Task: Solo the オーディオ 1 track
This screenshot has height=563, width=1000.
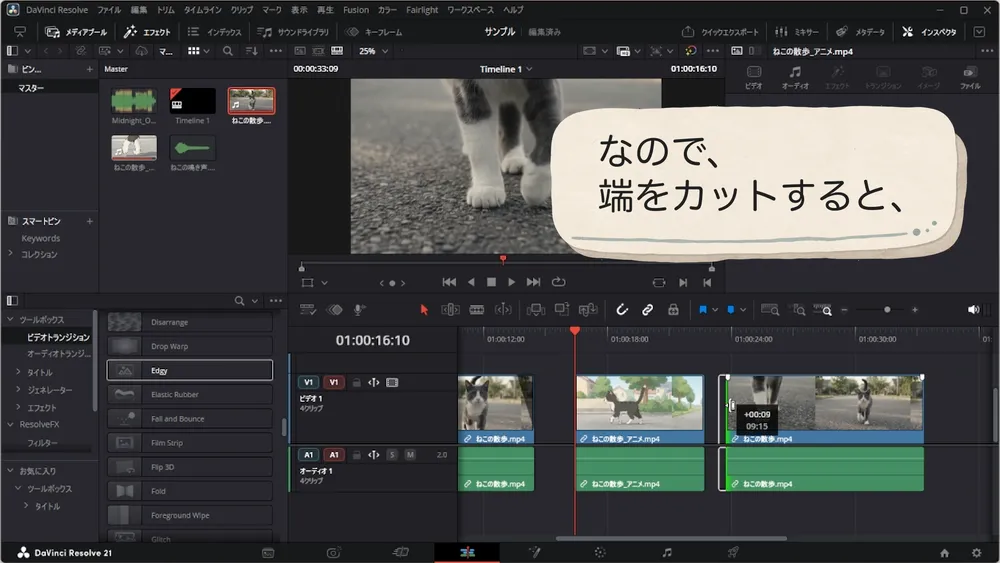Action: 392,455
